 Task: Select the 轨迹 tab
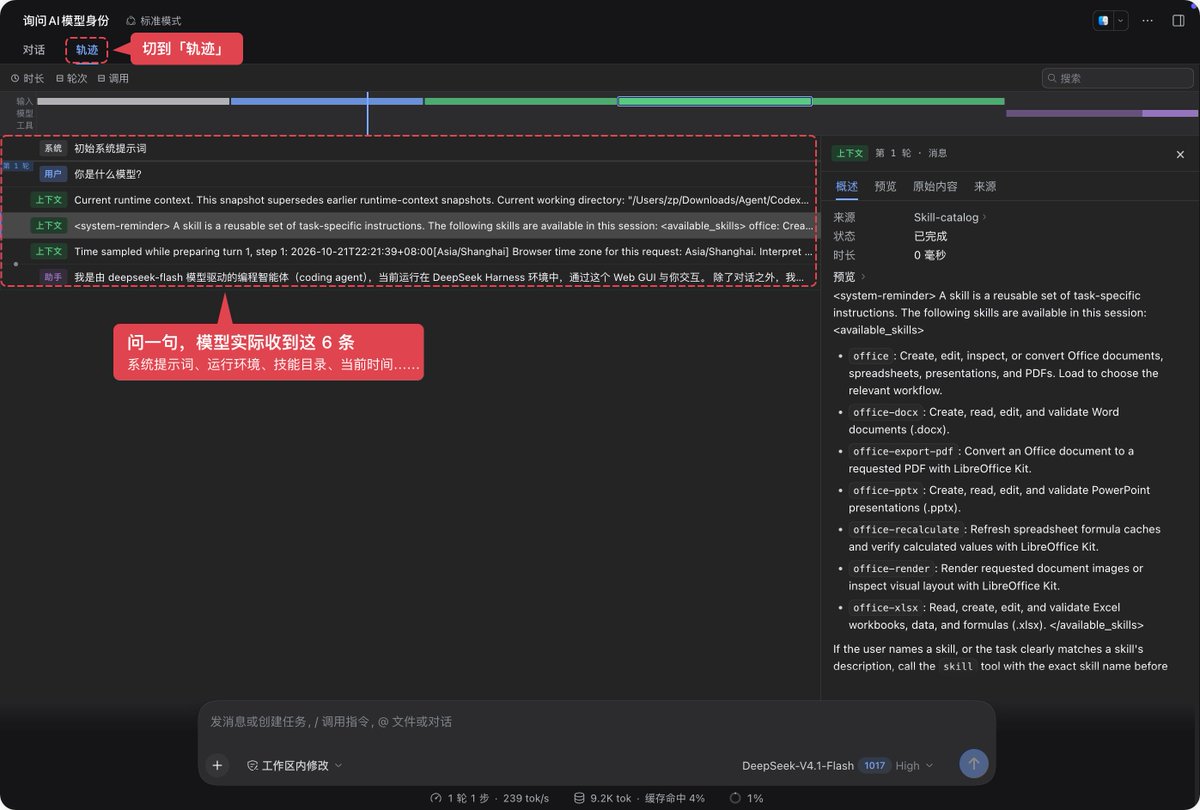click(x=87, y=50)
